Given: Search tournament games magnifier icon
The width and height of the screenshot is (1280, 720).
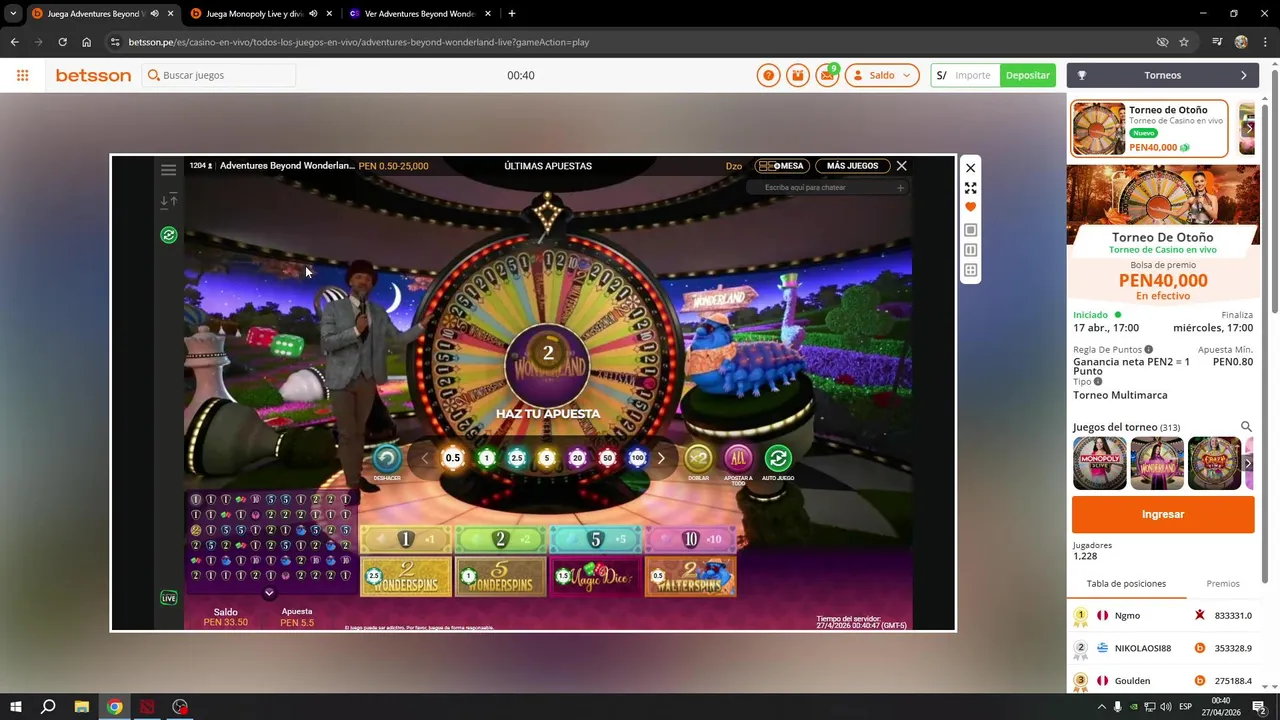Looking at the screenshot, I should (x=1246, y=427).
